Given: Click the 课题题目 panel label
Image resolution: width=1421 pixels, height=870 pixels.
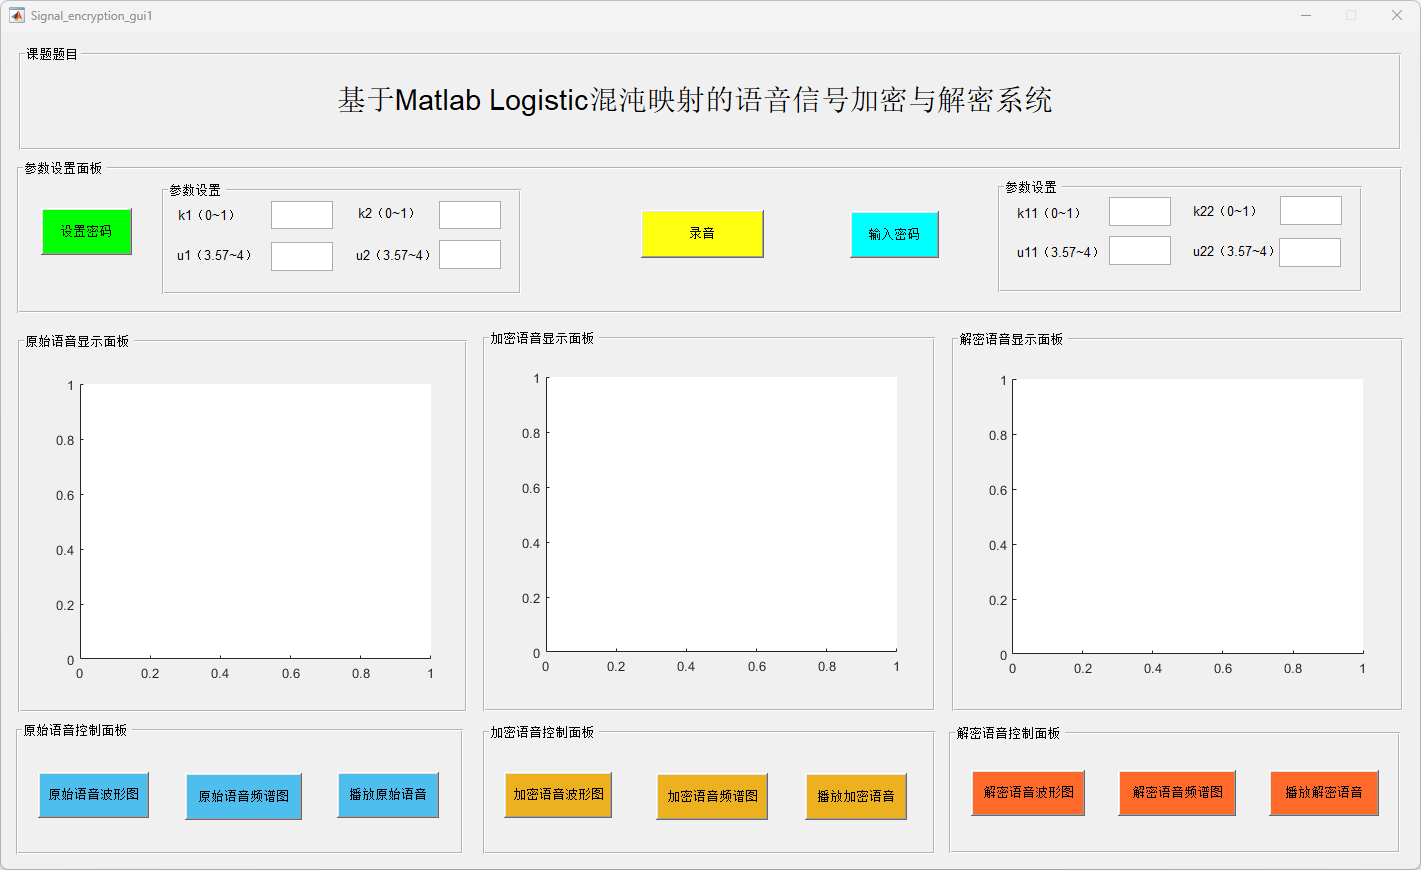Looking at the screenshot, I should coord(52,55).
